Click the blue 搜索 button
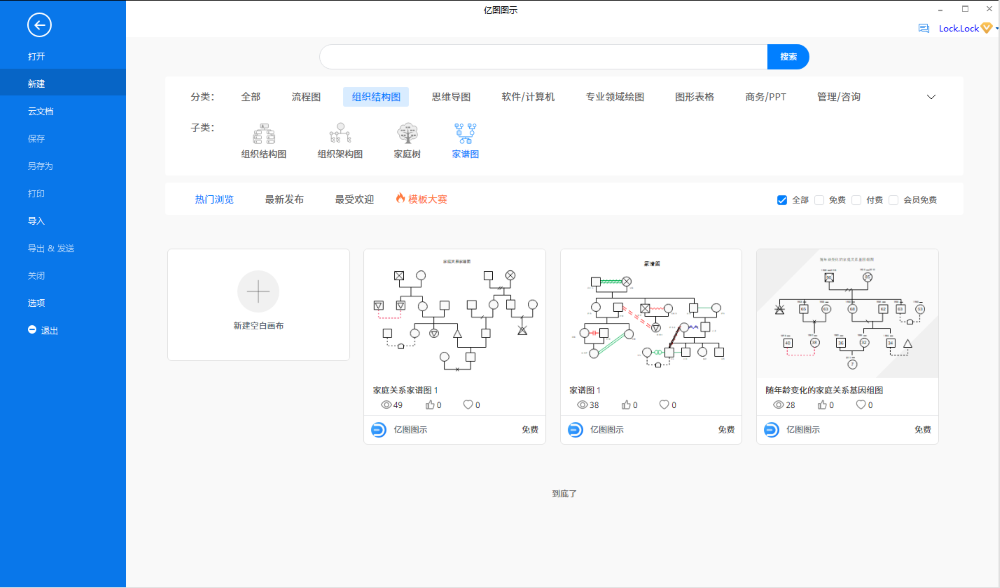Viewport: 1000px width, 588px height. (x=788, y=57)
